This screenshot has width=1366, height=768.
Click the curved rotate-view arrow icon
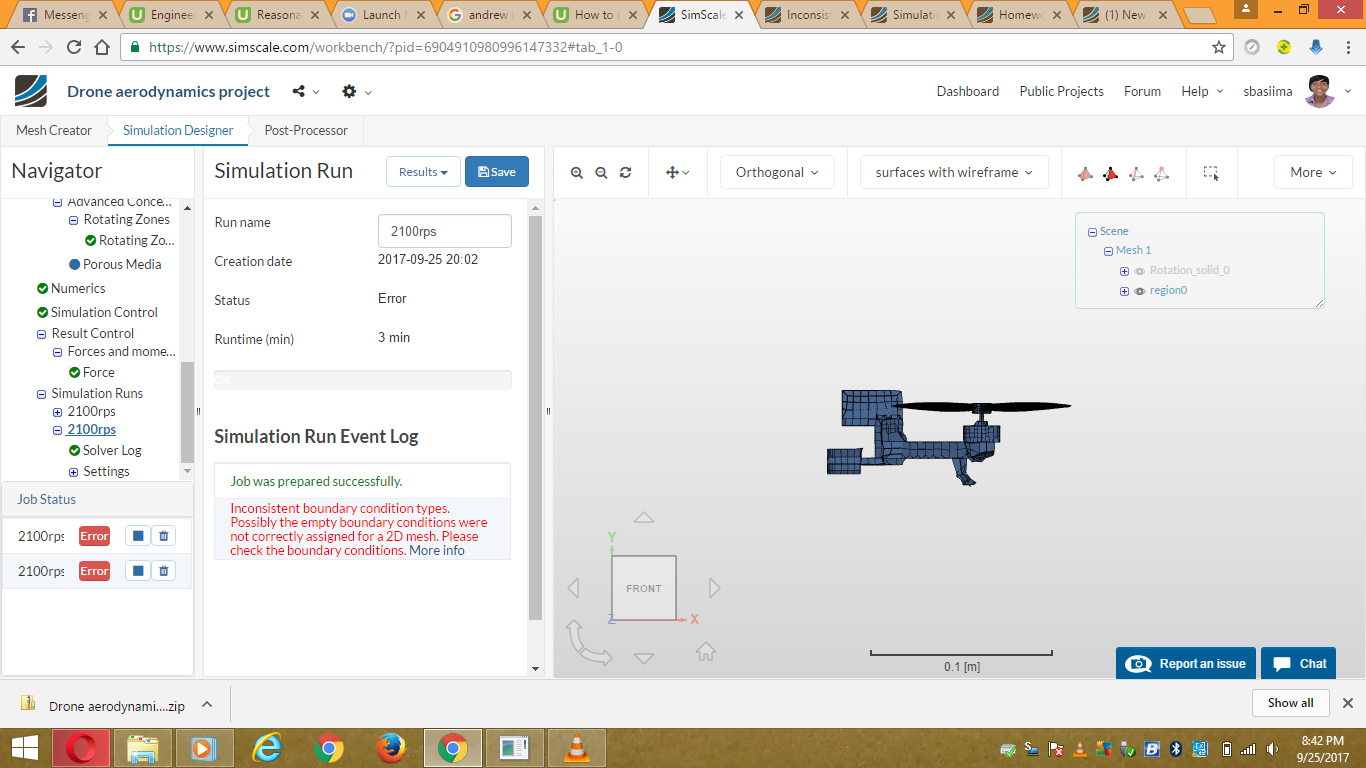tap(588, 641)
